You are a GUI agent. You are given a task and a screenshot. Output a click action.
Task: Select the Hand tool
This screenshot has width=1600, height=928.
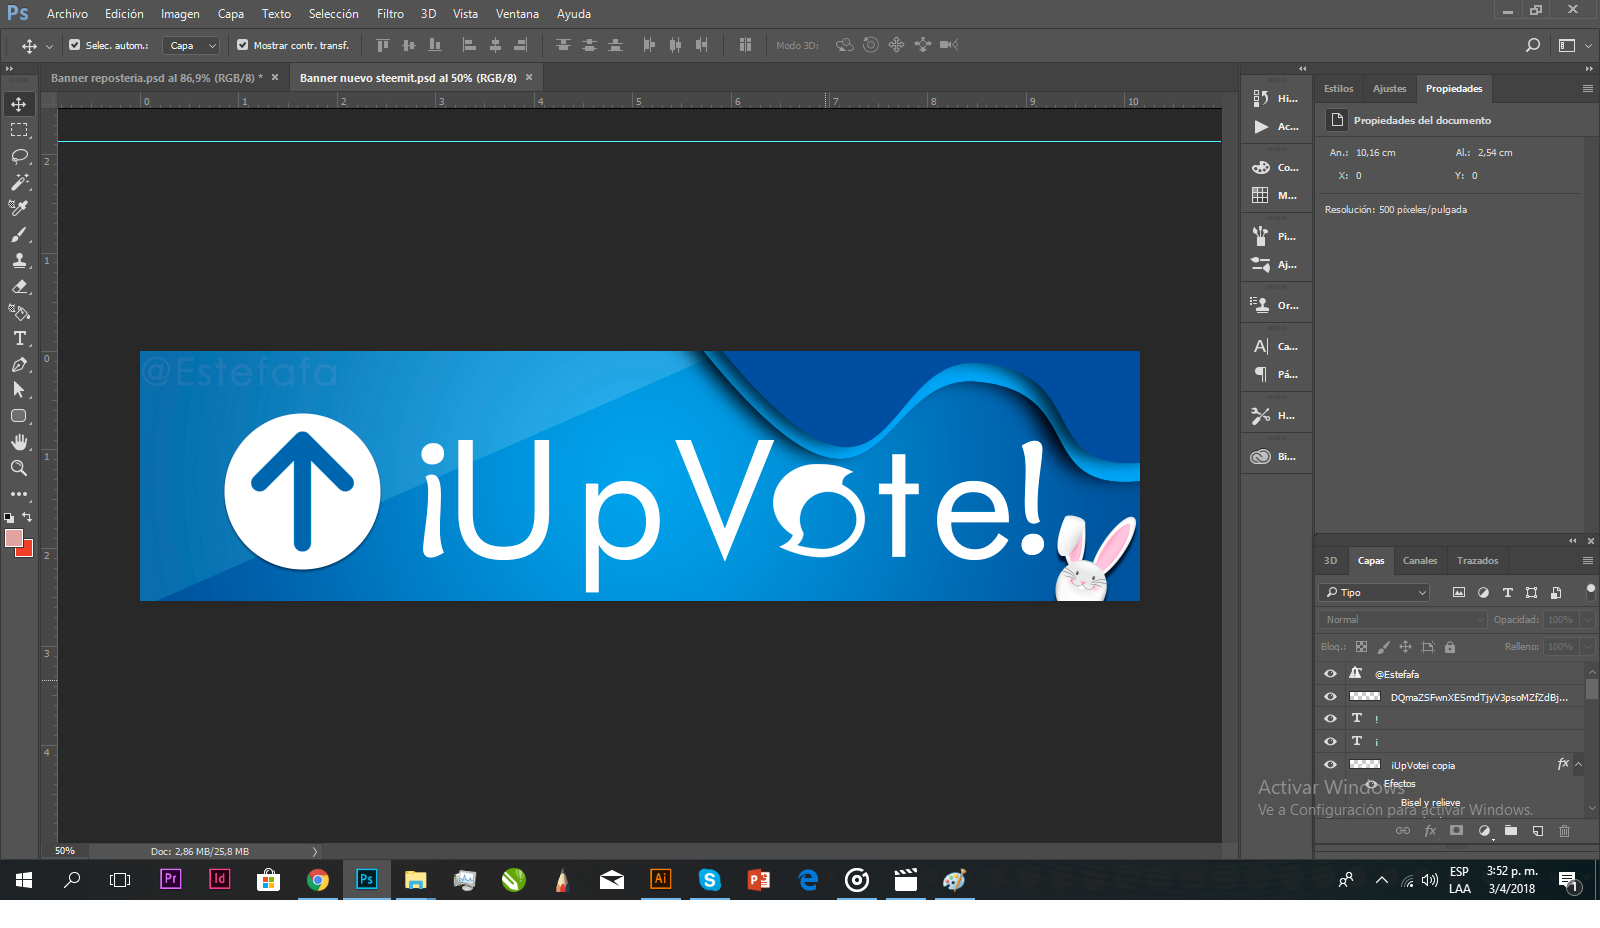[19, 442]
